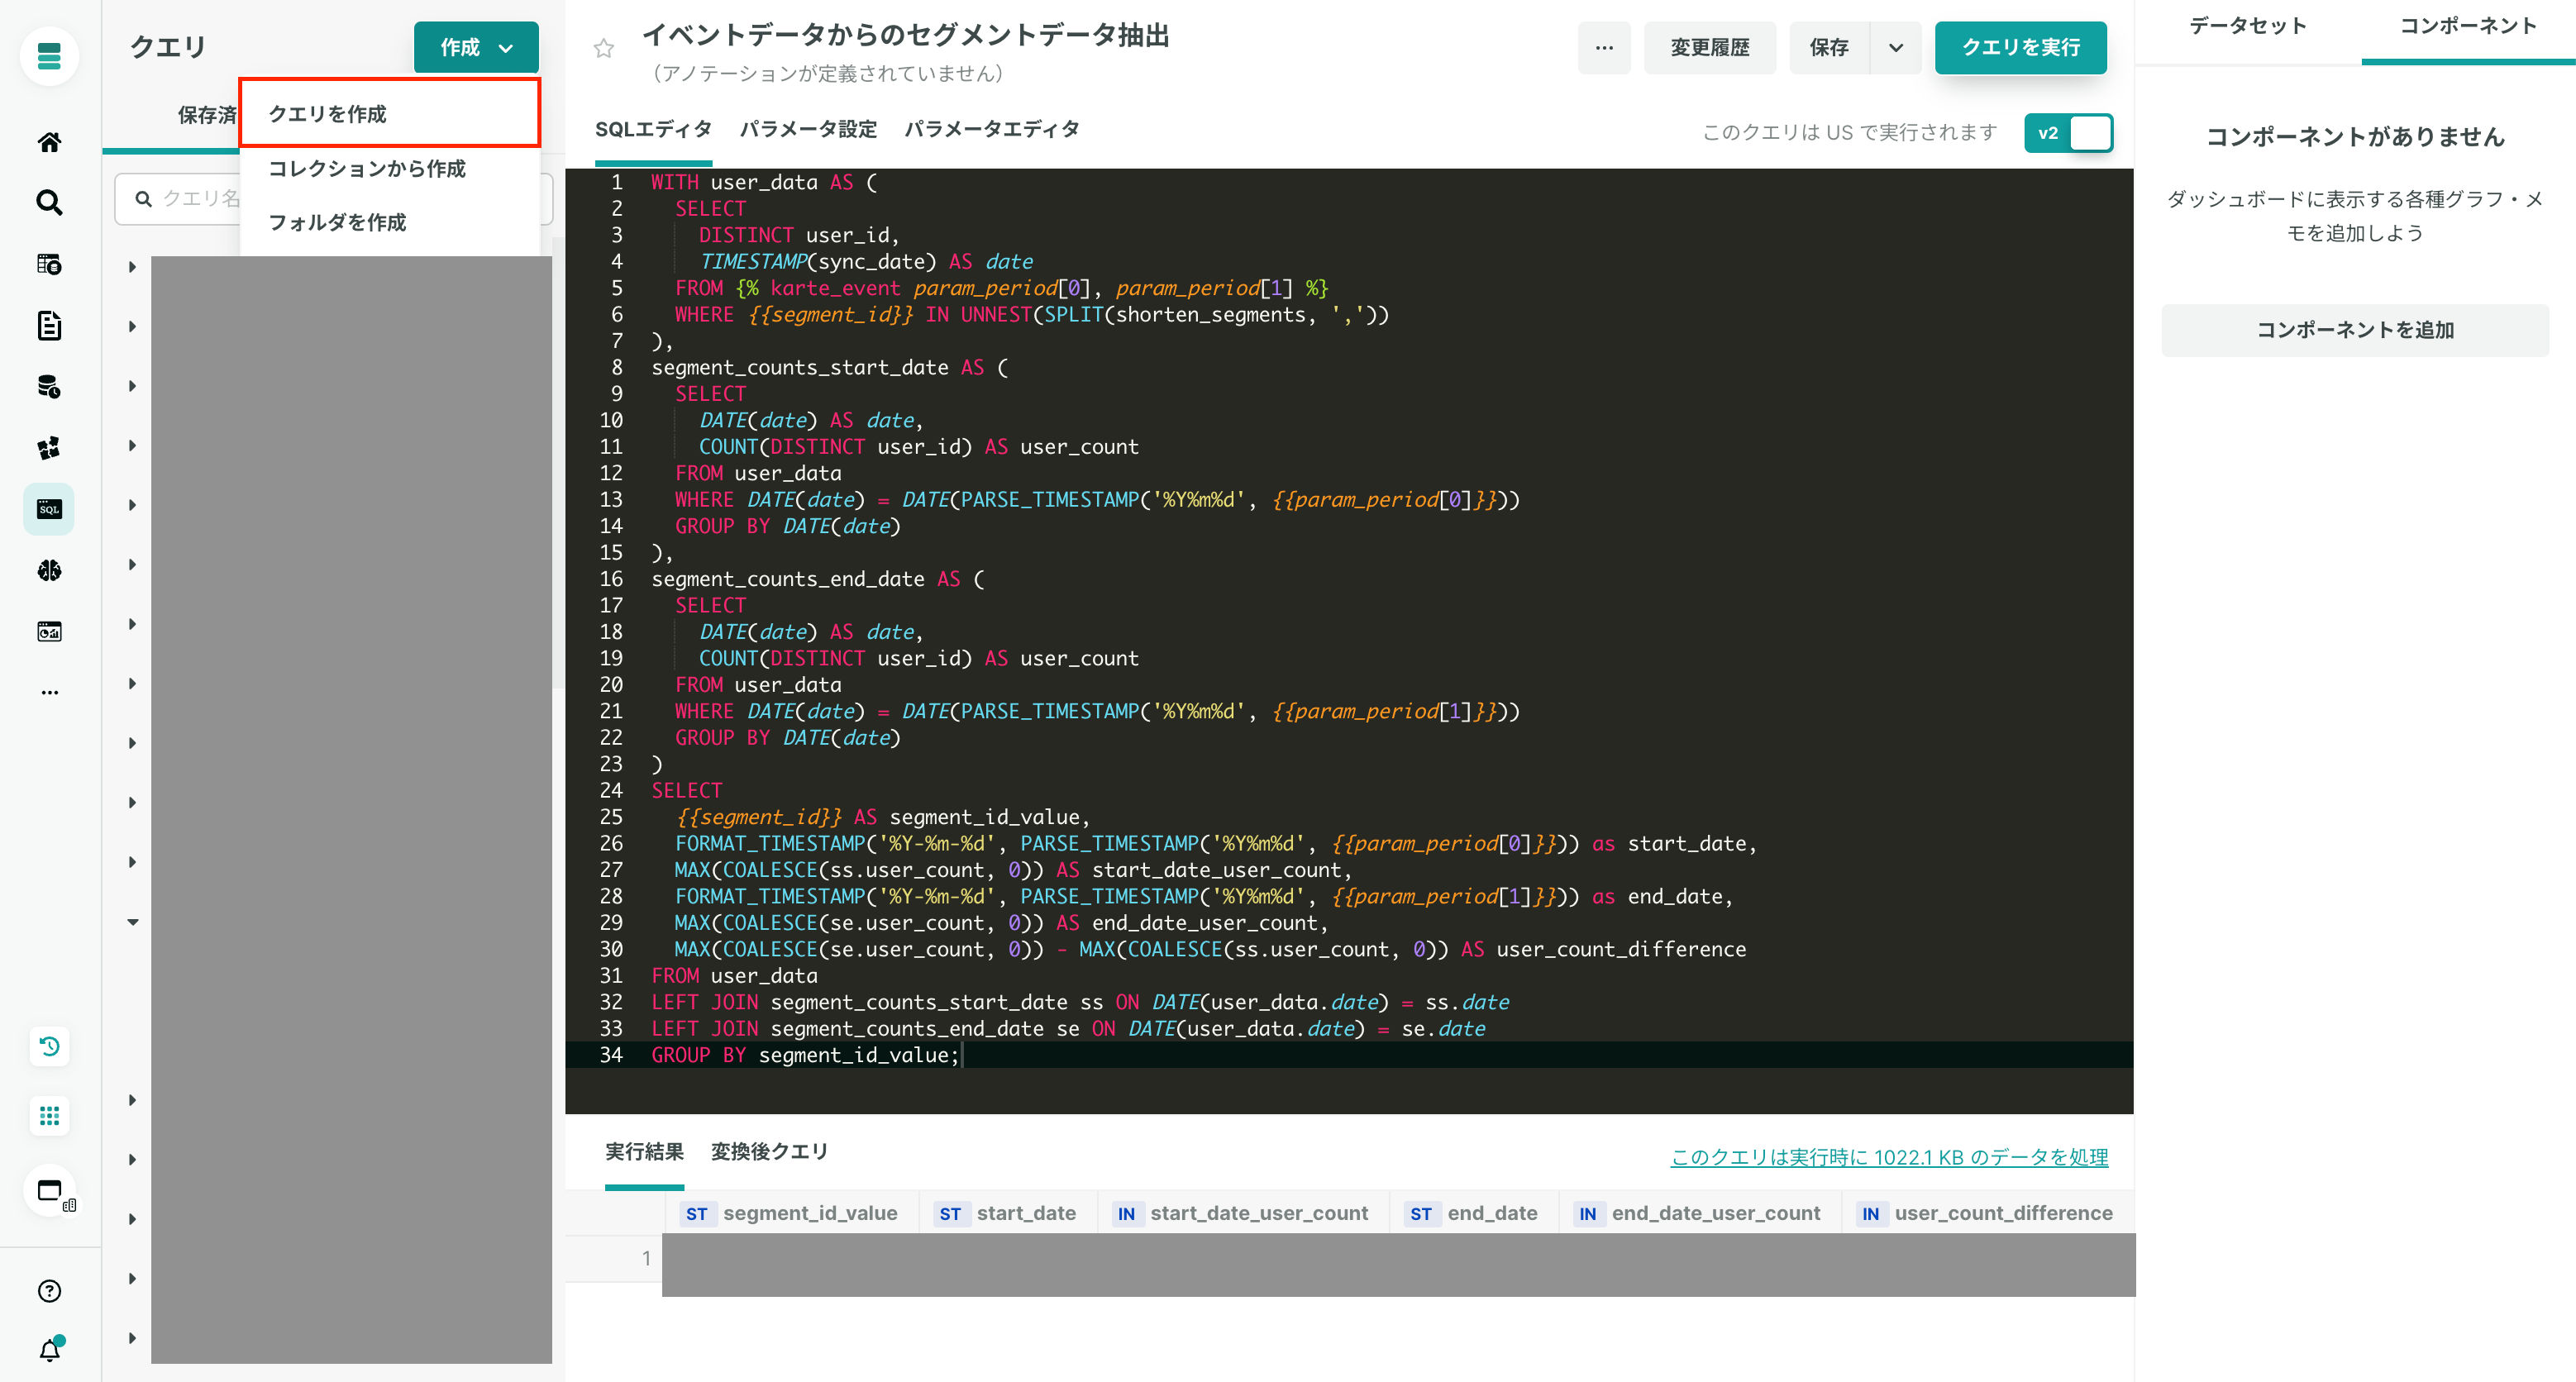Click the 保存 button
Viewport: 2576px width, 1382px height.
[1829, 47]
